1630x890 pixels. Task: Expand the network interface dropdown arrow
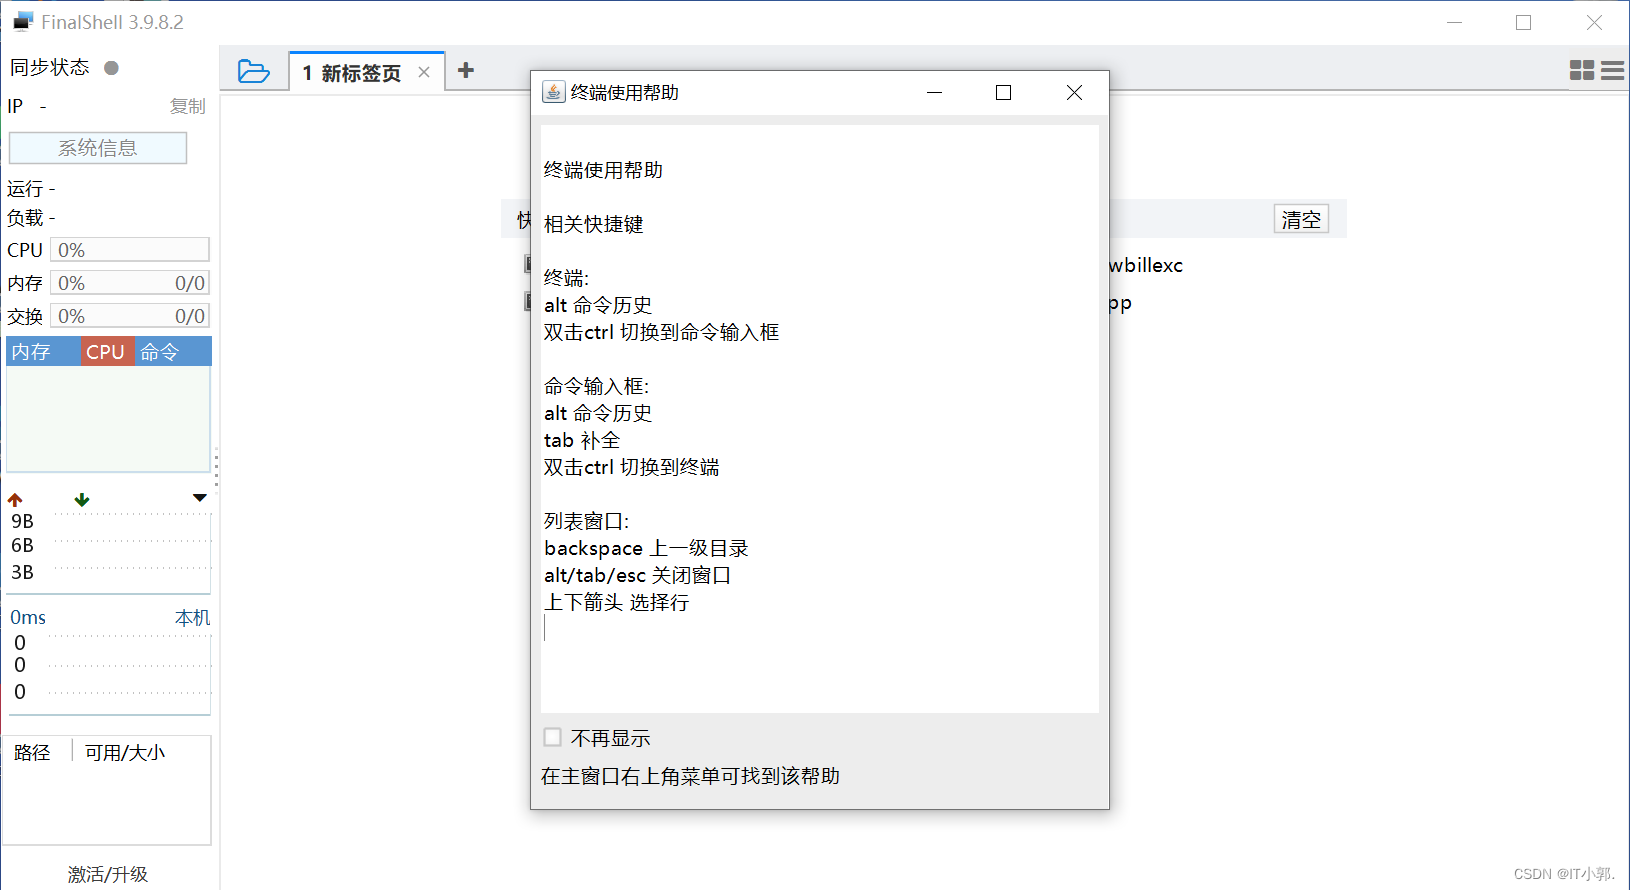pos(200,498)
